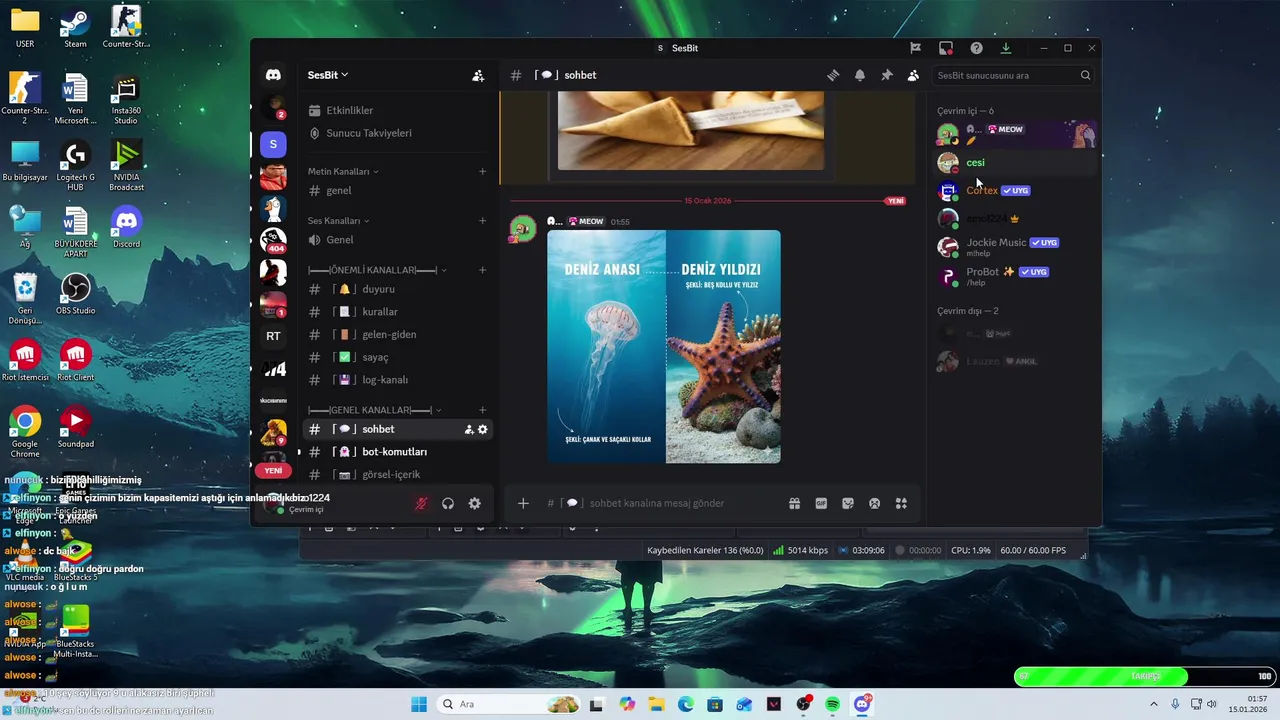
Task: Select the sayaç channel
Action: pos(398,357)
